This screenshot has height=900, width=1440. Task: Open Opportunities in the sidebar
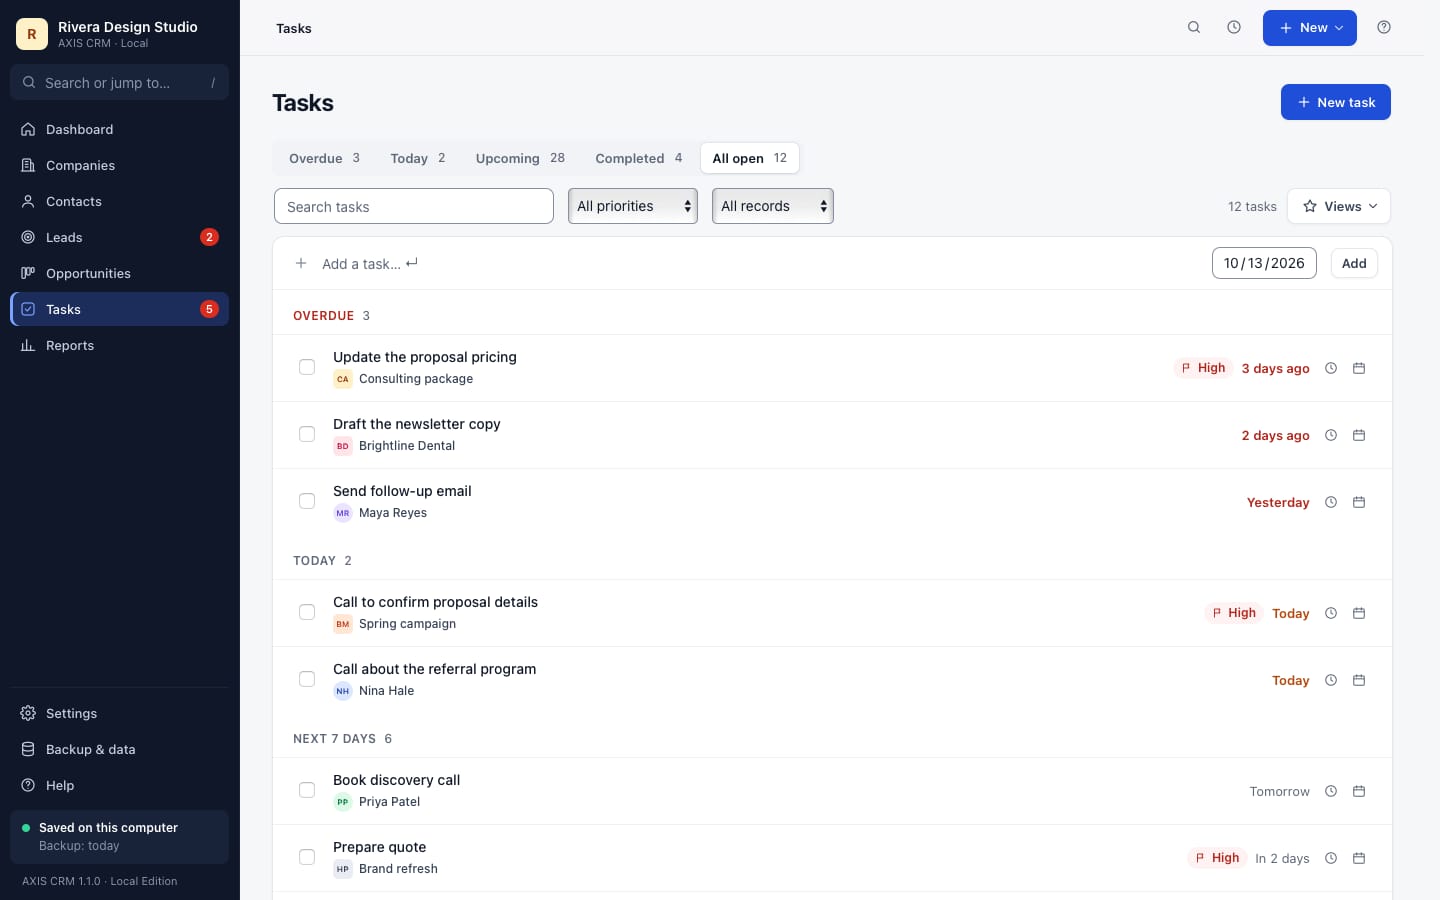(x=119, y=273)
